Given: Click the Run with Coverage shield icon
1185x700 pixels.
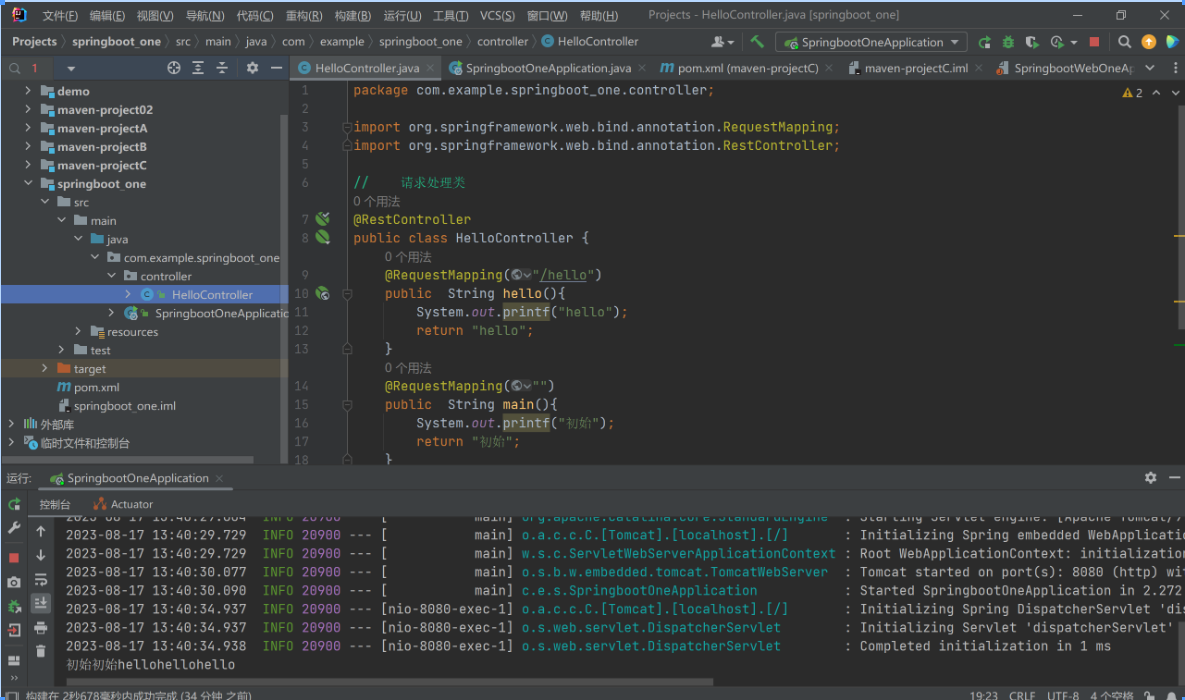Looking at the screenshot, I should click(1031, 42).
